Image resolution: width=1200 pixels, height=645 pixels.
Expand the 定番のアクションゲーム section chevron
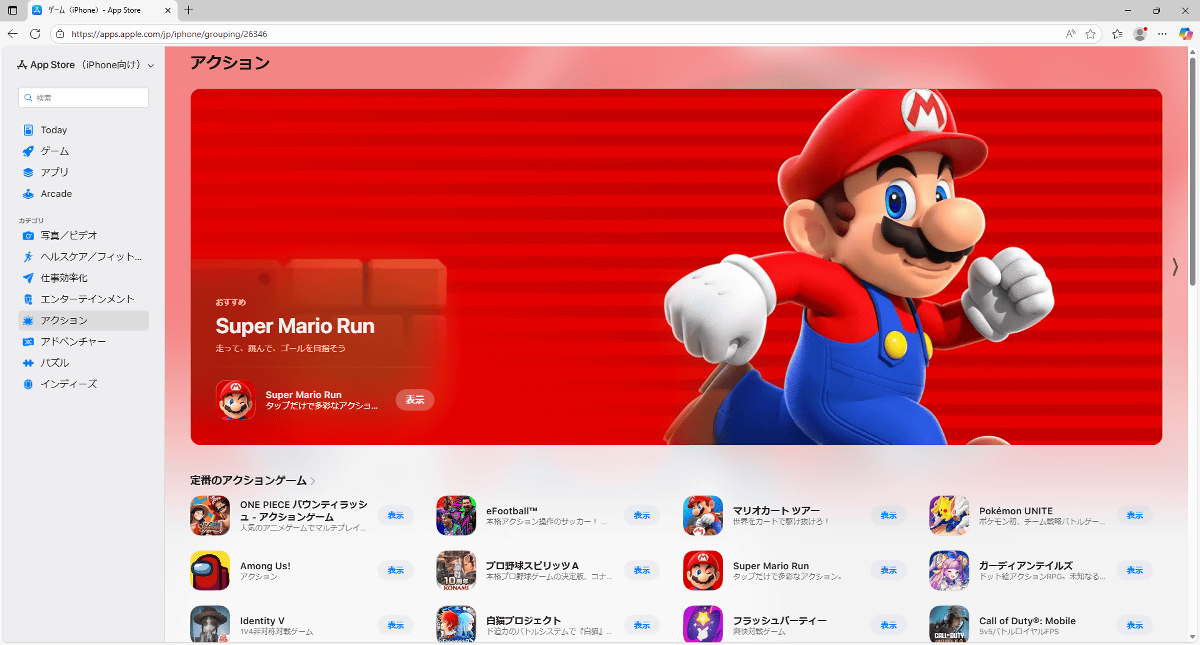tap(313, 481)
